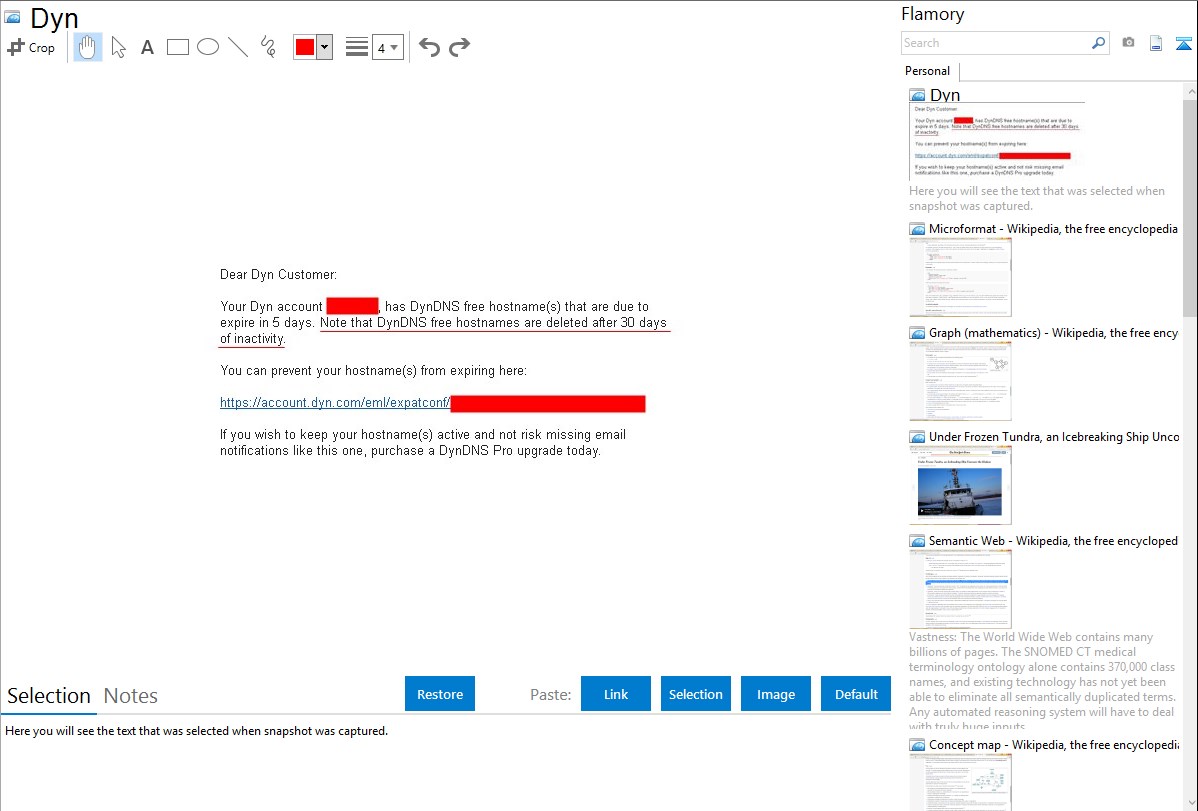Image resolution: width=1198 pixels, height=811 pixels.
Task: Open the Under Frozen Tundra ship thumbnail
Action: click(x=960, y=485)
